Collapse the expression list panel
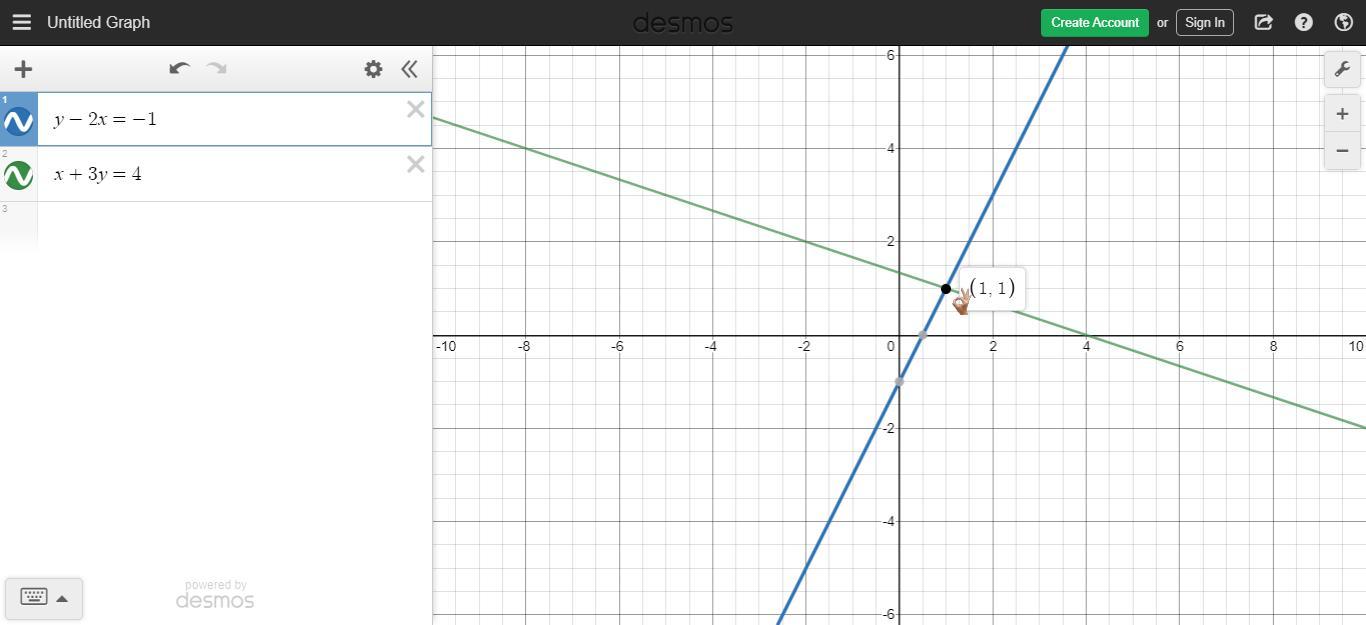 click(x=409, y=69)
